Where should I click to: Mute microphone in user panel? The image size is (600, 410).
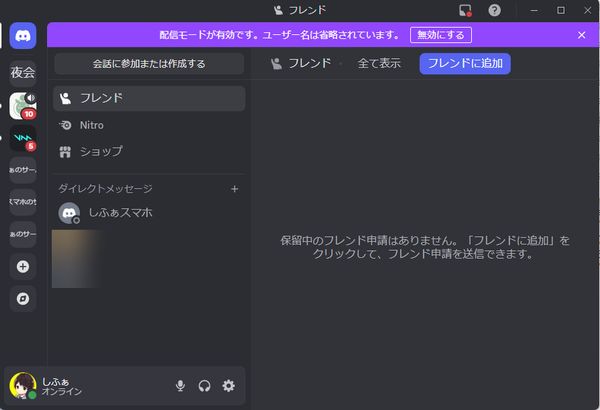coord(180,385)
